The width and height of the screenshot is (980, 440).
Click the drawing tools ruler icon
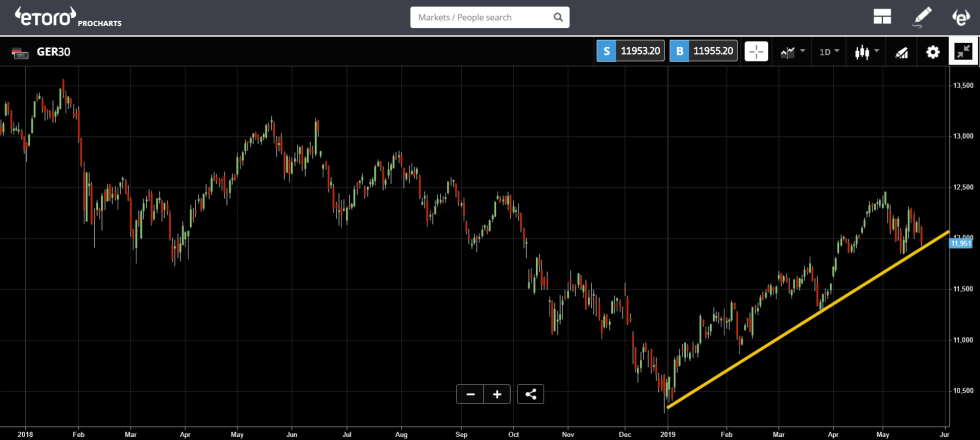(x=901, y=52)
